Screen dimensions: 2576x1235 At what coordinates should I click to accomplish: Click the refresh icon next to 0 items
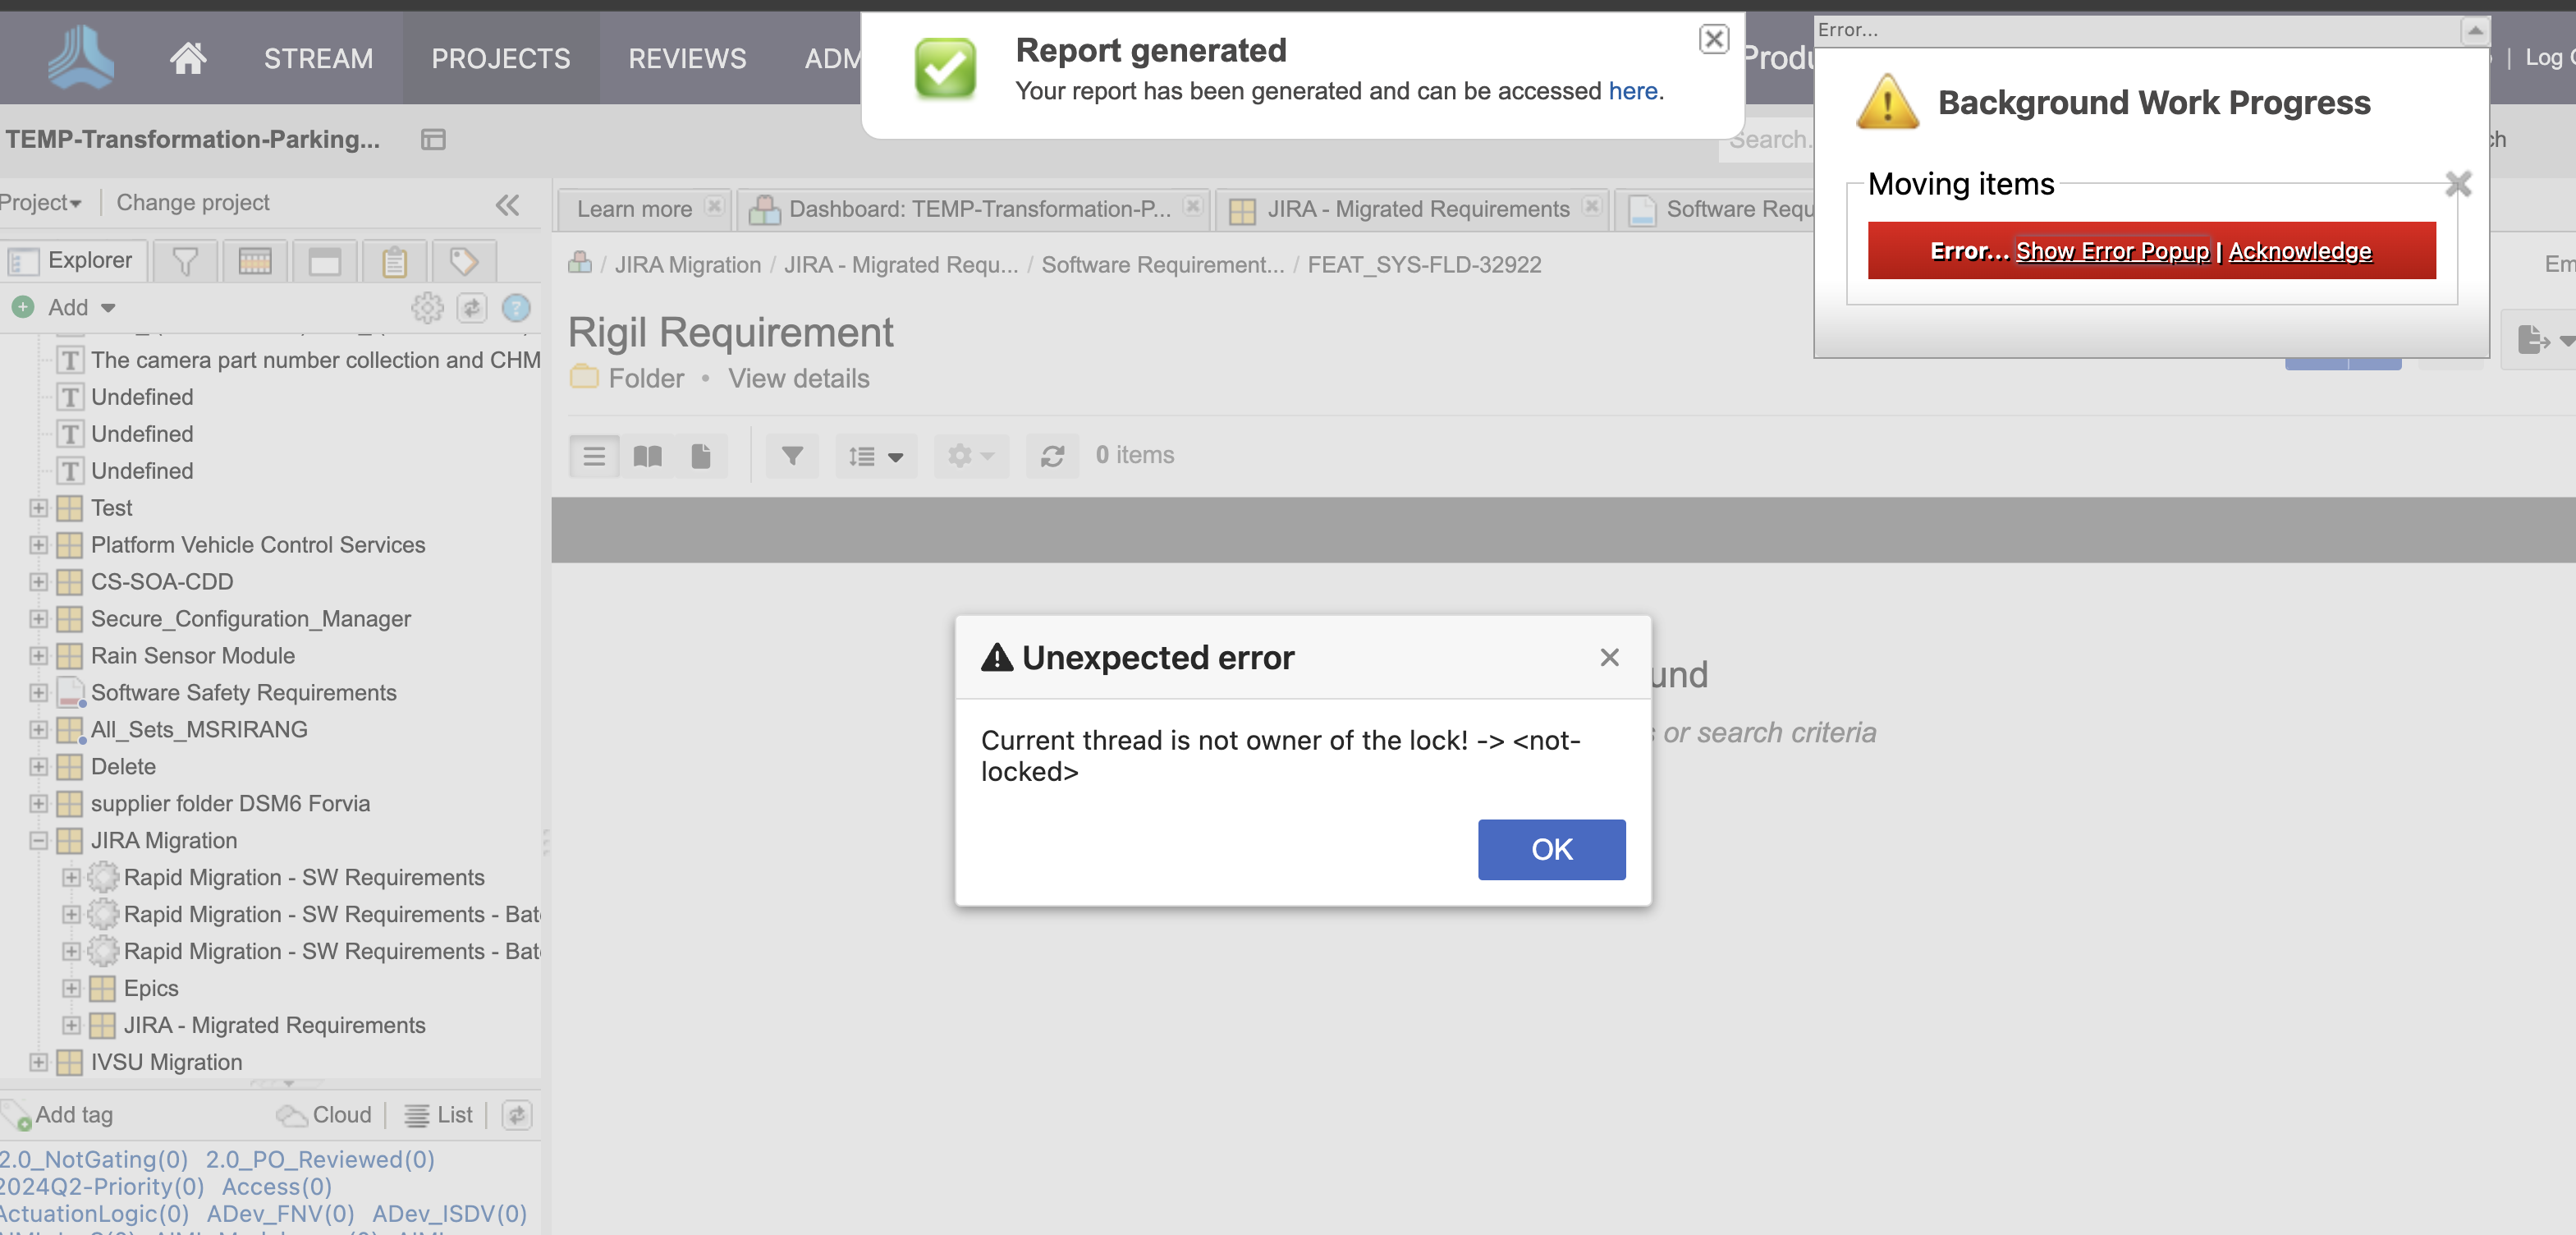point(1052,456)
